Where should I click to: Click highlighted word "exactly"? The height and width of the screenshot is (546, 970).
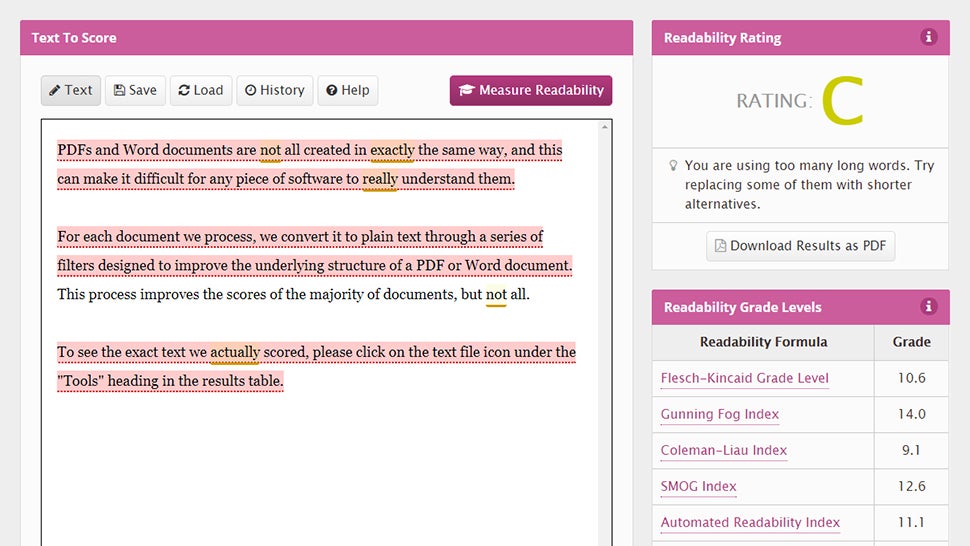tap(392, 150)
